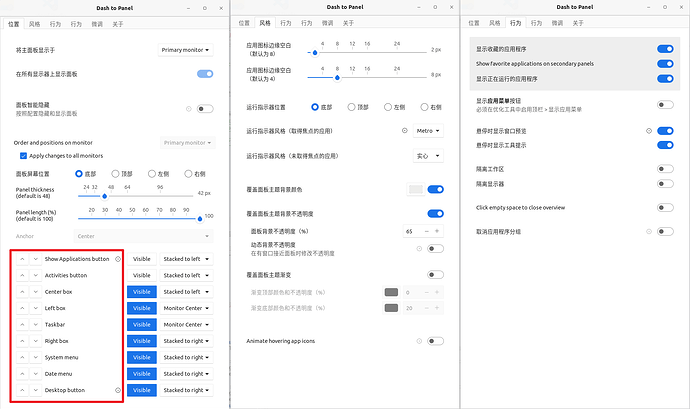The height and width of the screenshot is (409, 690).
Task: Move System menu row down
Action: click(36, 357)
